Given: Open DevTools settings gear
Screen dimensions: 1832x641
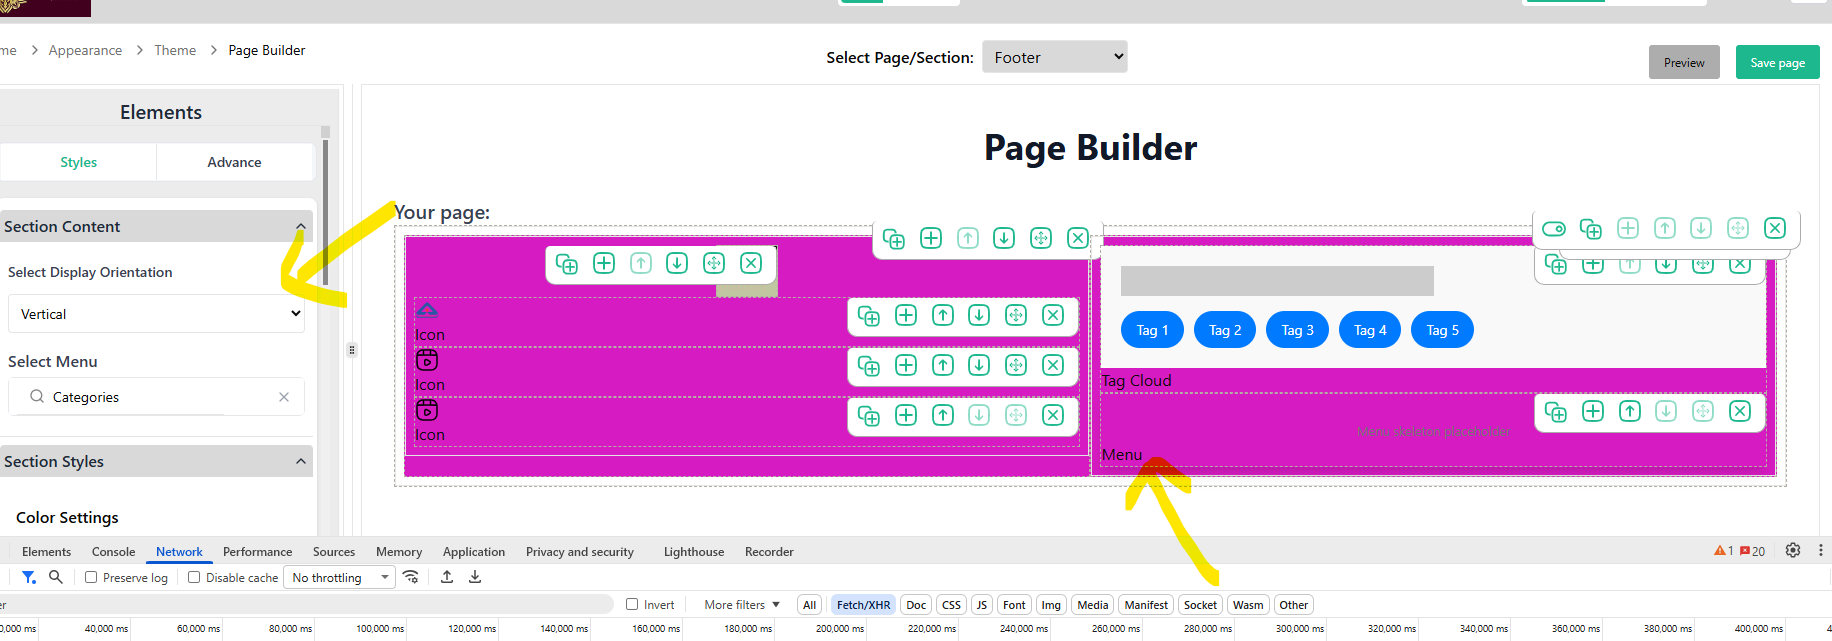Looking at the screenshot, I should click(x=1793, y=550).
